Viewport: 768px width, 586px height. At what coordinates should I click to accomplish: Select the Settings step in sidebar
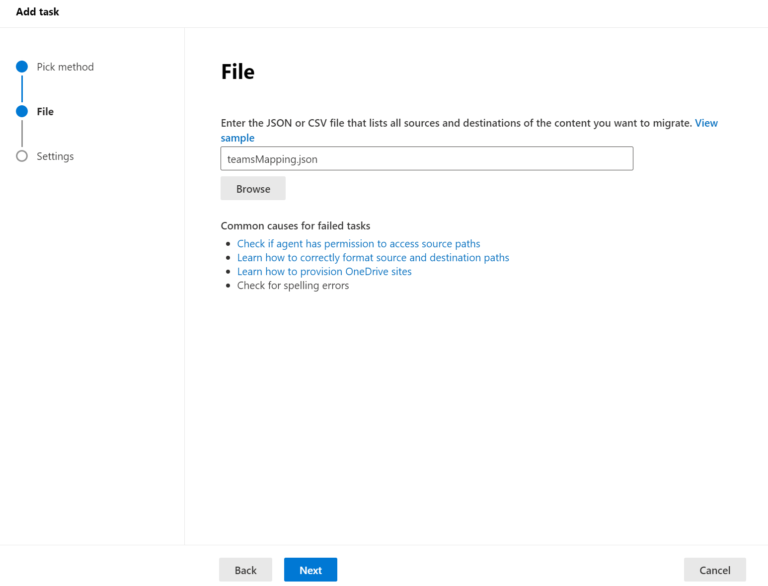(55, 156)
